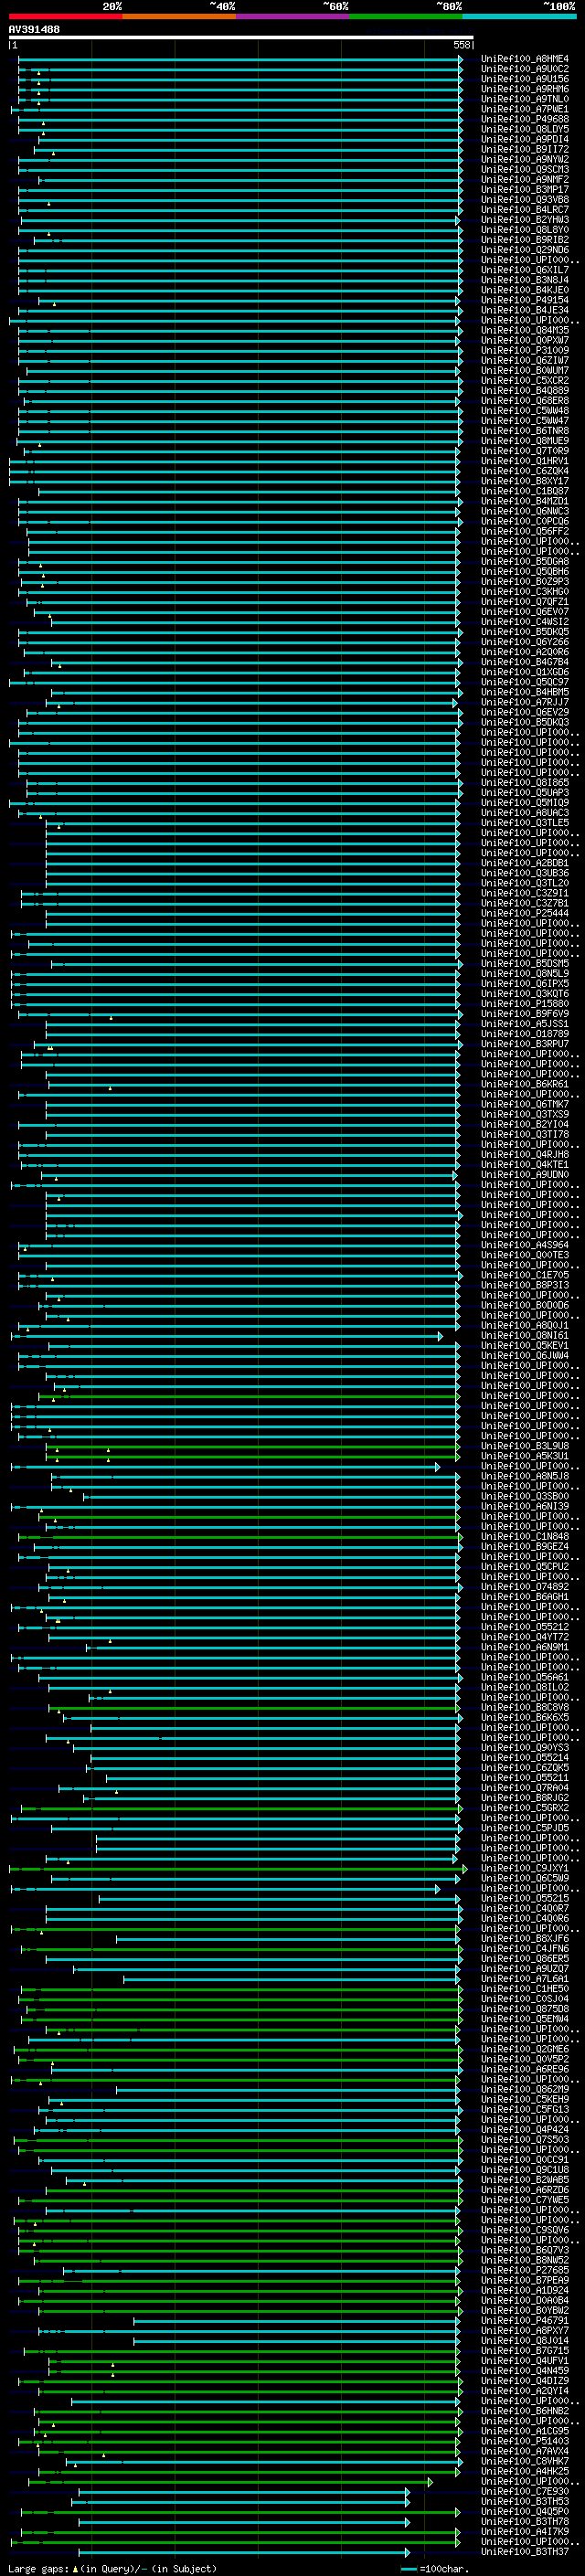Select hit label UniRef100_P27685
The width and height of the screenshot is (585, 2576).
(x=525, y=2270)
